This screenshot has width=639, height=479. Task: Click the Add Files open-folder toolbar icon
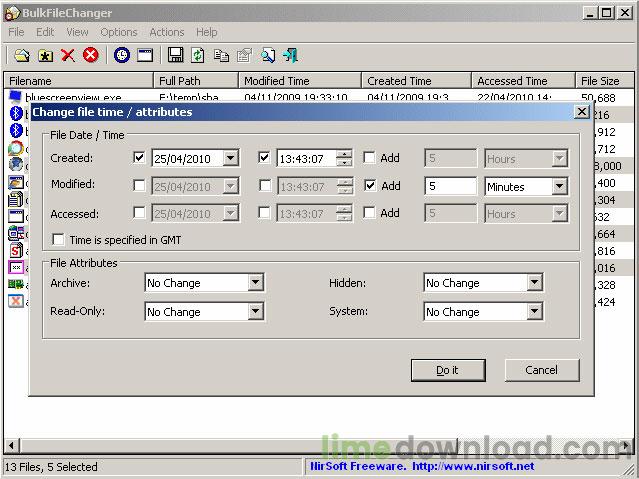21,55
